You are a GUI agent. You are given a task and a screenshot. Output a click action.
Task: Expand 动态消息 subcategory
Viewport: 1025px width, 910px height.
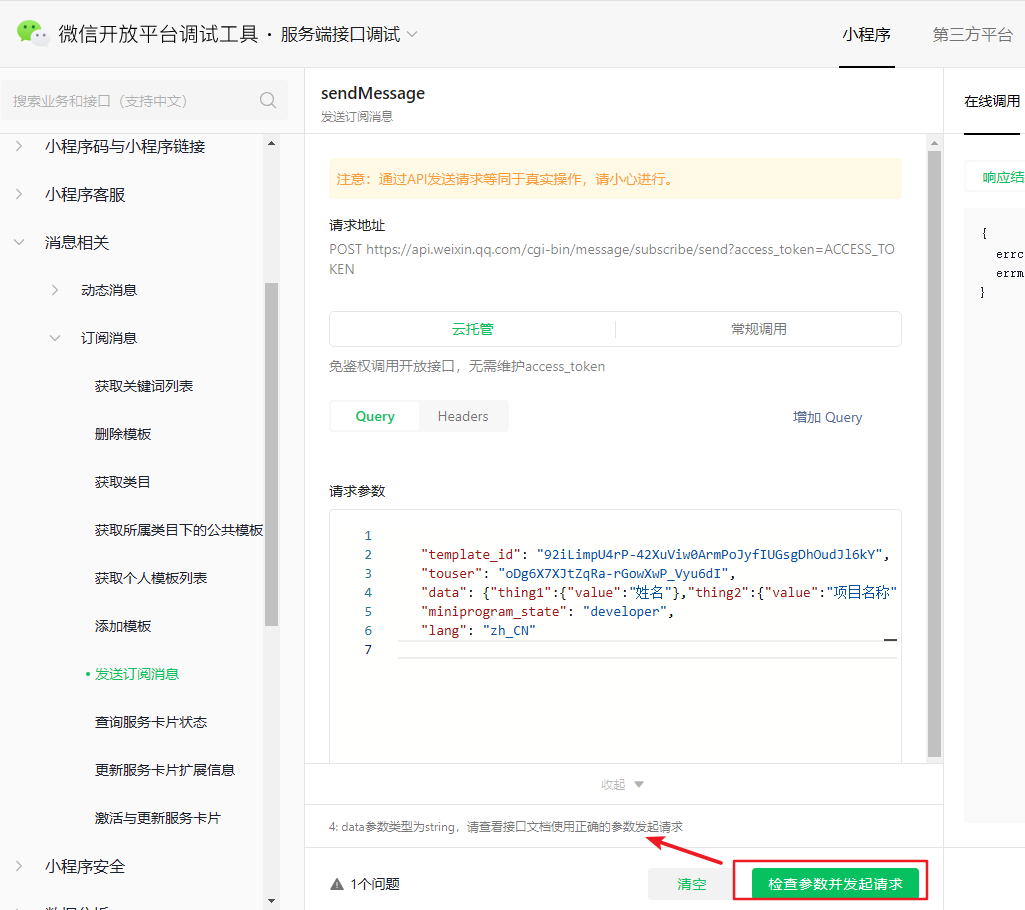coord(55,290)
